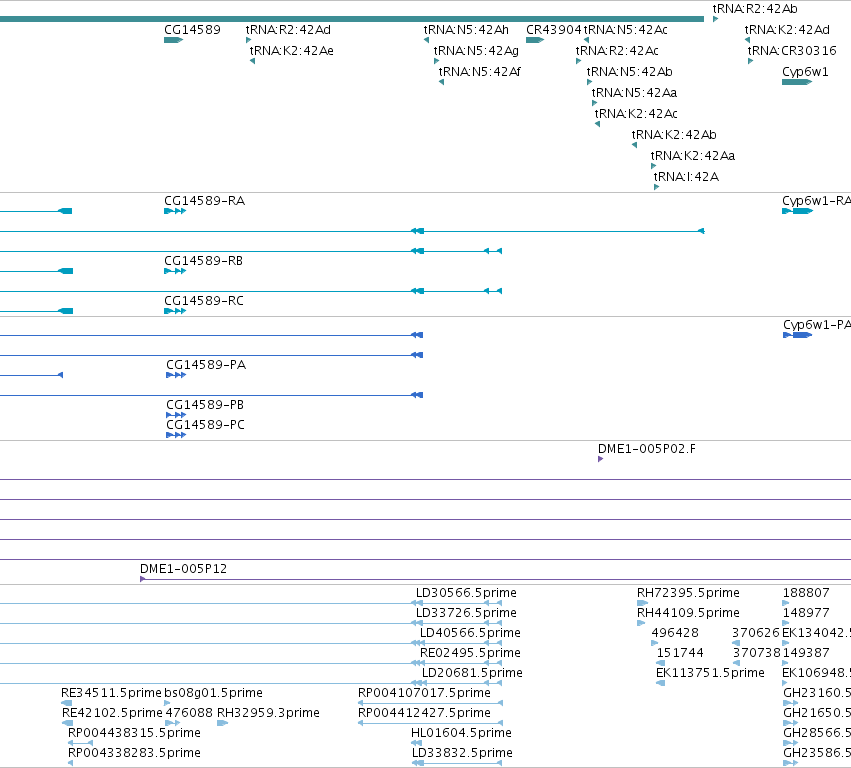Click the LD20681.5prime EST label

tap(472, 673)
